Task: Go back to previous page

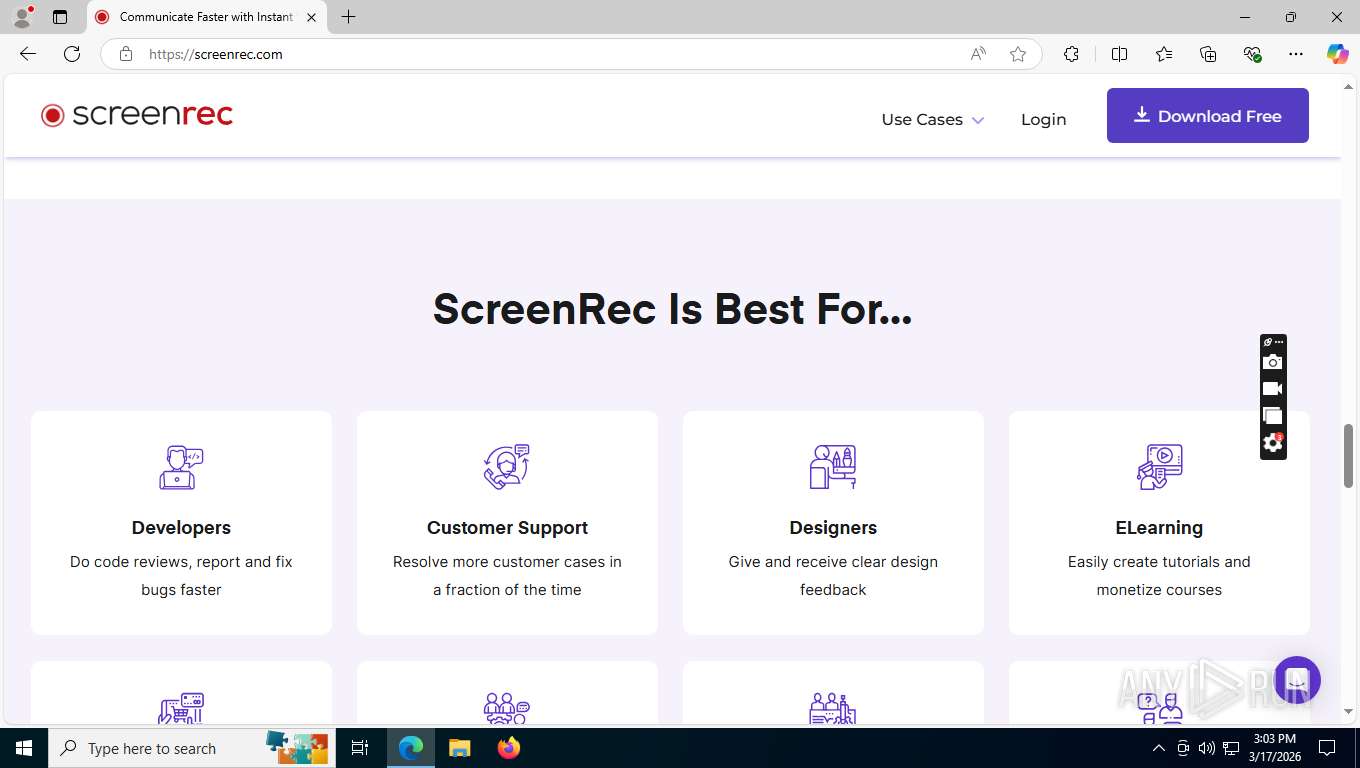Action: pyautogui.click(x=28, y=54)
